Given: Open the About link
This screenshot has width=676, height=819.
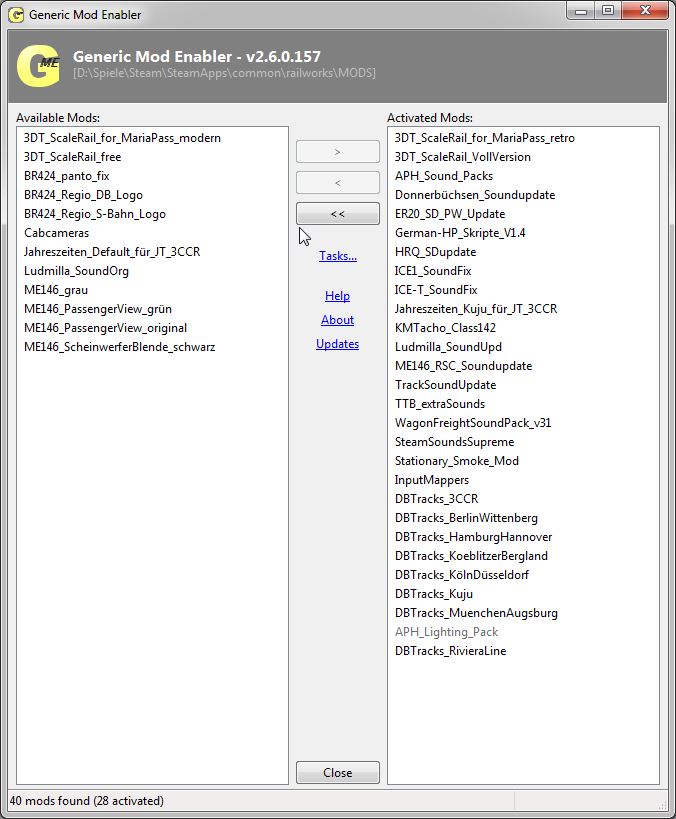Looking at the screenshot, I should [337, 320].
